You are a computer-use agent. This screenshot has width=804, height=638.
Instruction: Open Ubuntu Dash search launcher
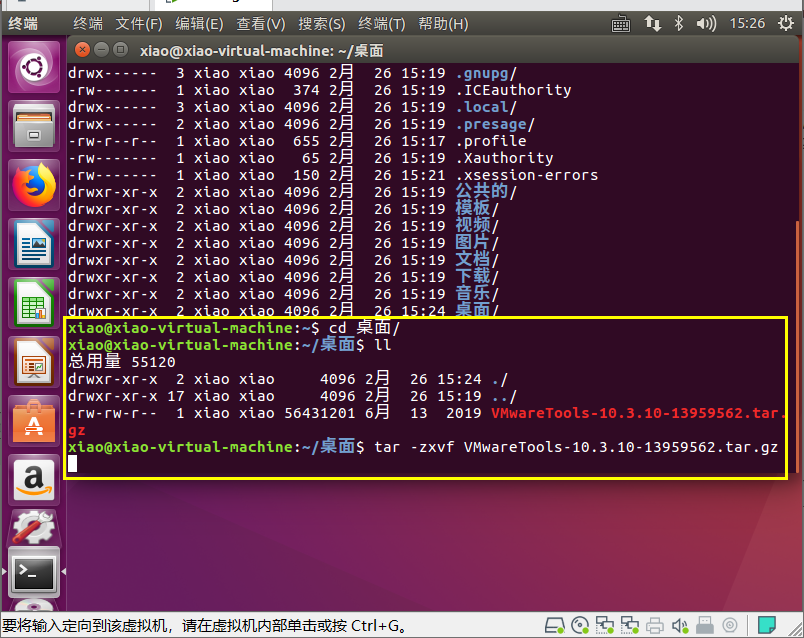[34, 67]
